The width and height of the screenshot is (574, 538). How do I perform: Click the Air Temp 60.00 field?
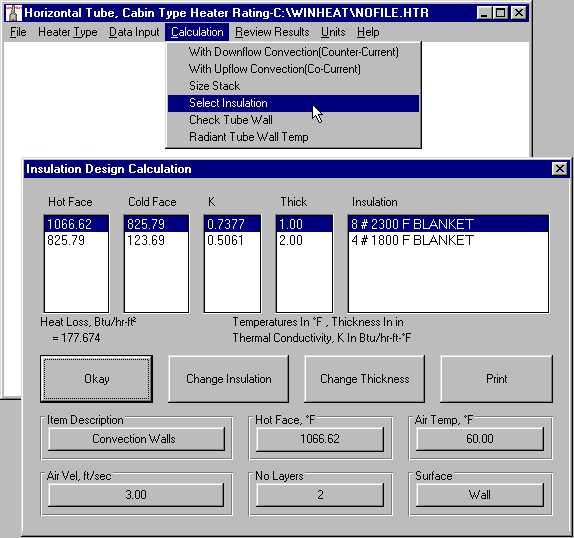click(x=480, y=439)
